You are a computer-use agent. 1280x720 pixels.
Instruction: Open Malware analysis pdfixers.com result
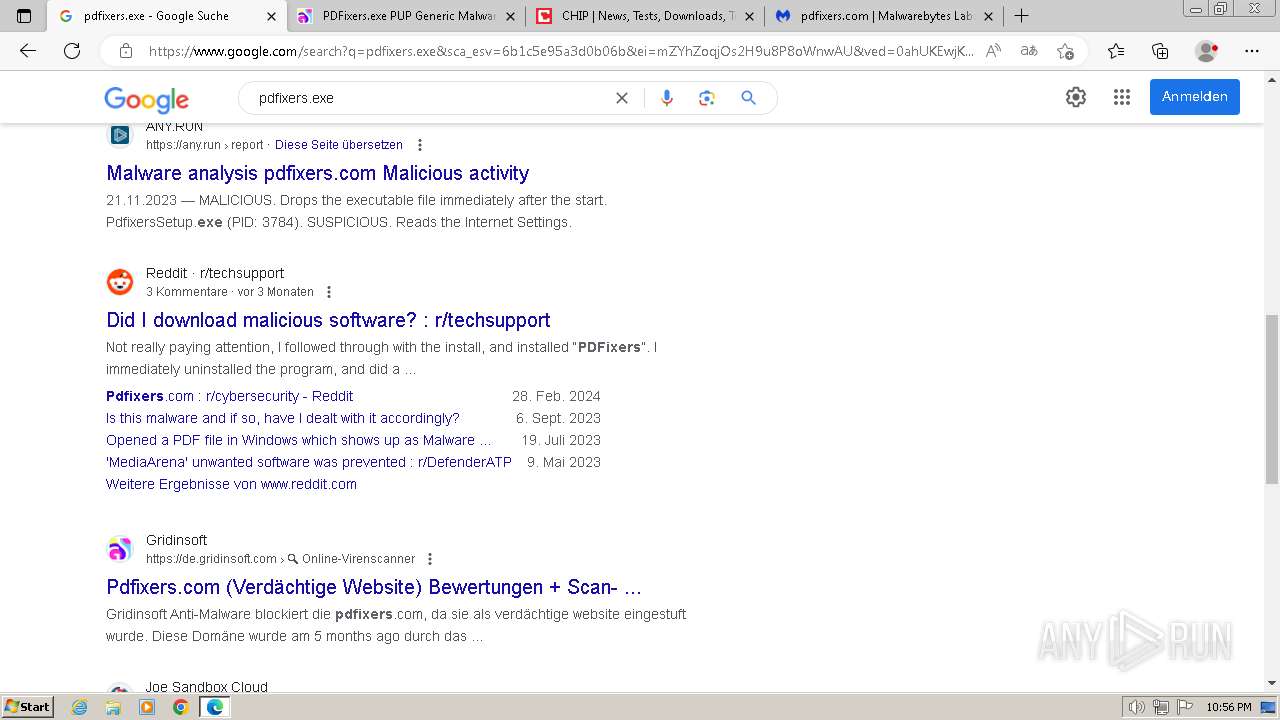(x=318, y=173)
